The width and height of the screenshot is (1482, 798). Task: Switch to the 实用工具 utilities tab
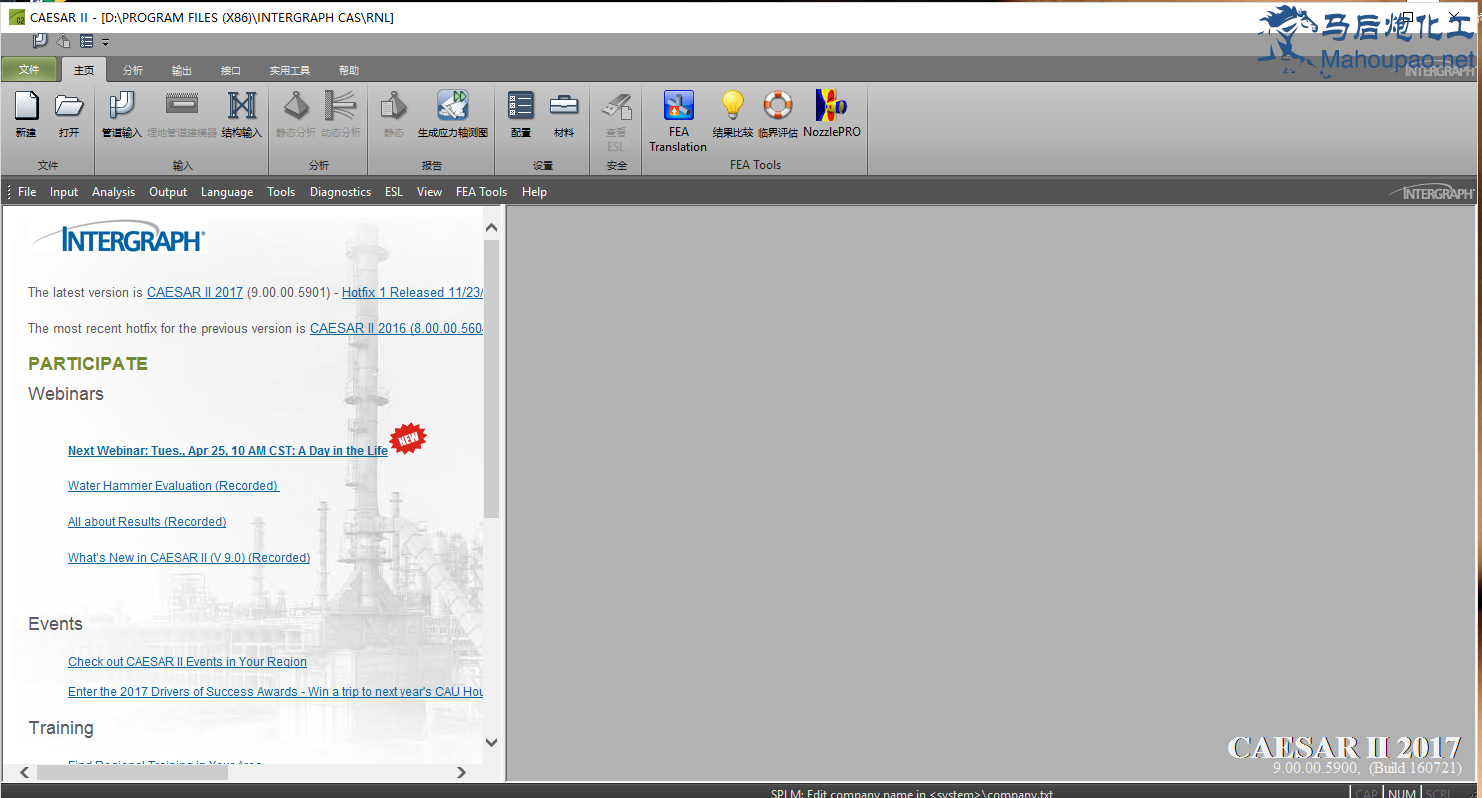pos(290,70)
